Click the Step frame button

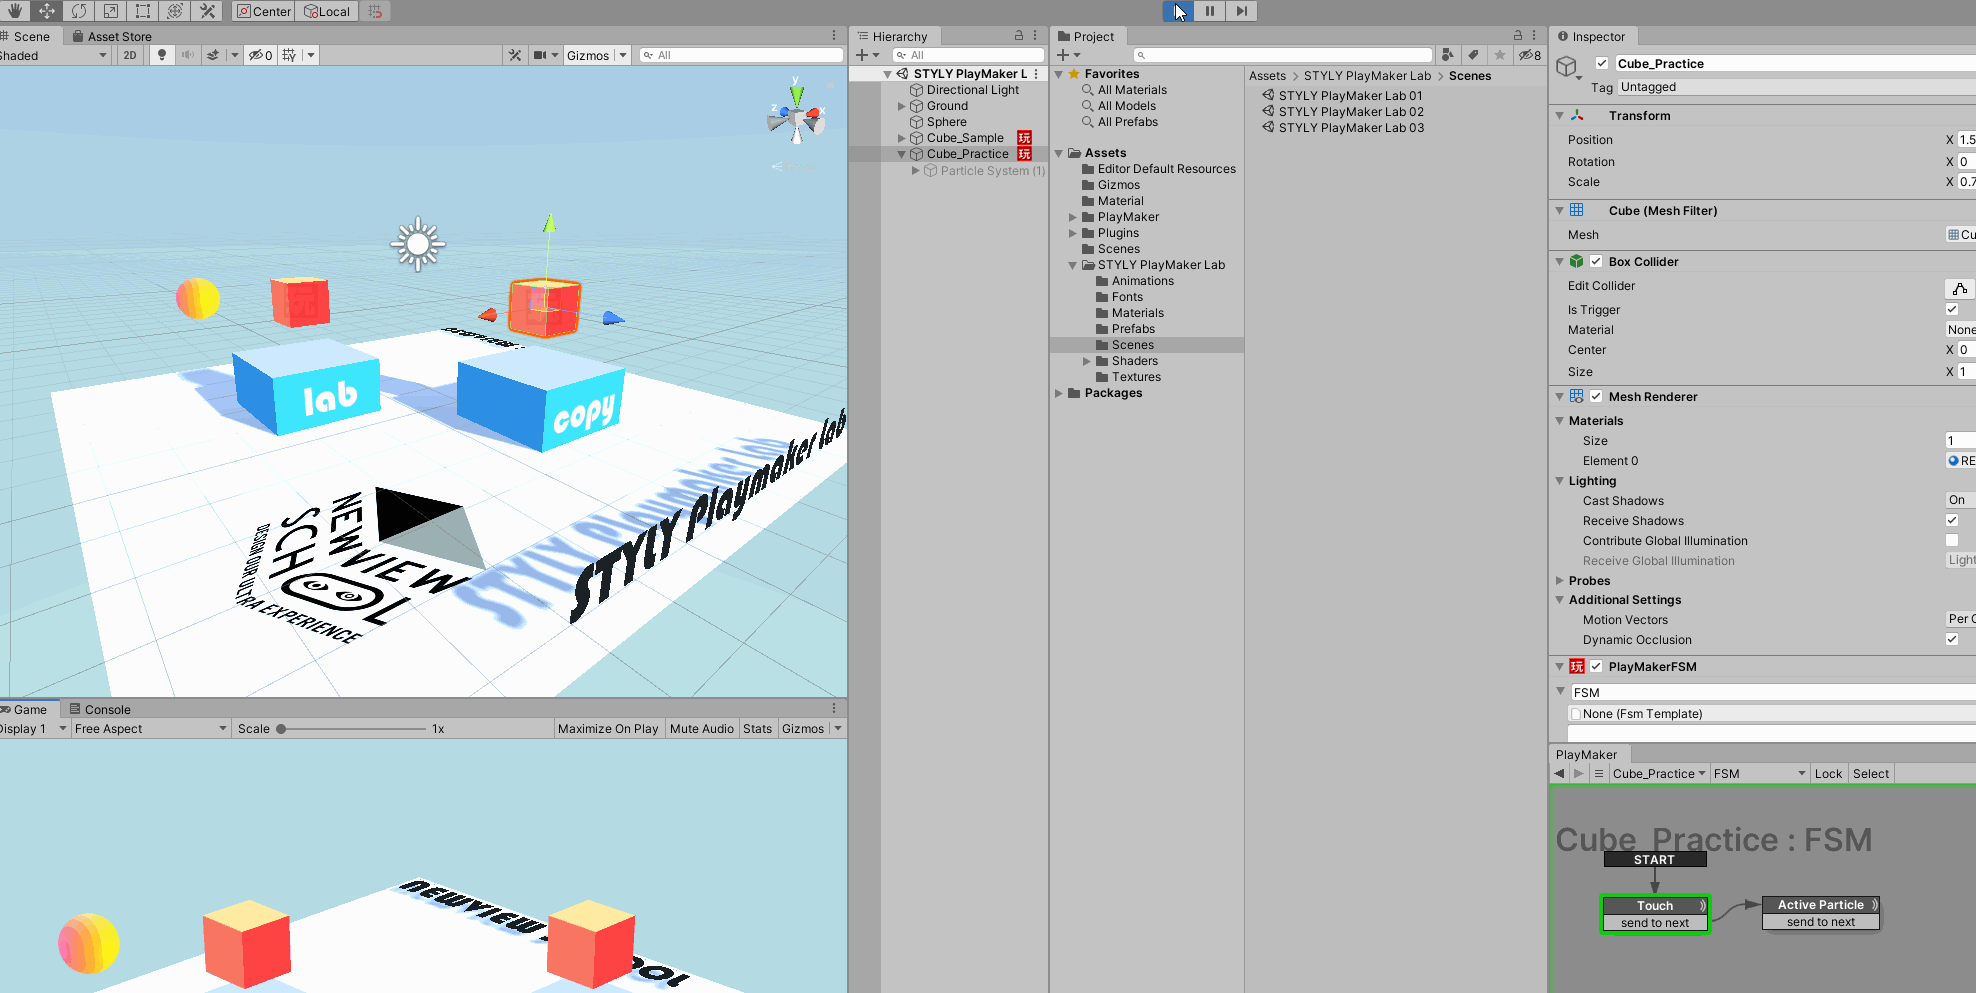coord(1241,11)
